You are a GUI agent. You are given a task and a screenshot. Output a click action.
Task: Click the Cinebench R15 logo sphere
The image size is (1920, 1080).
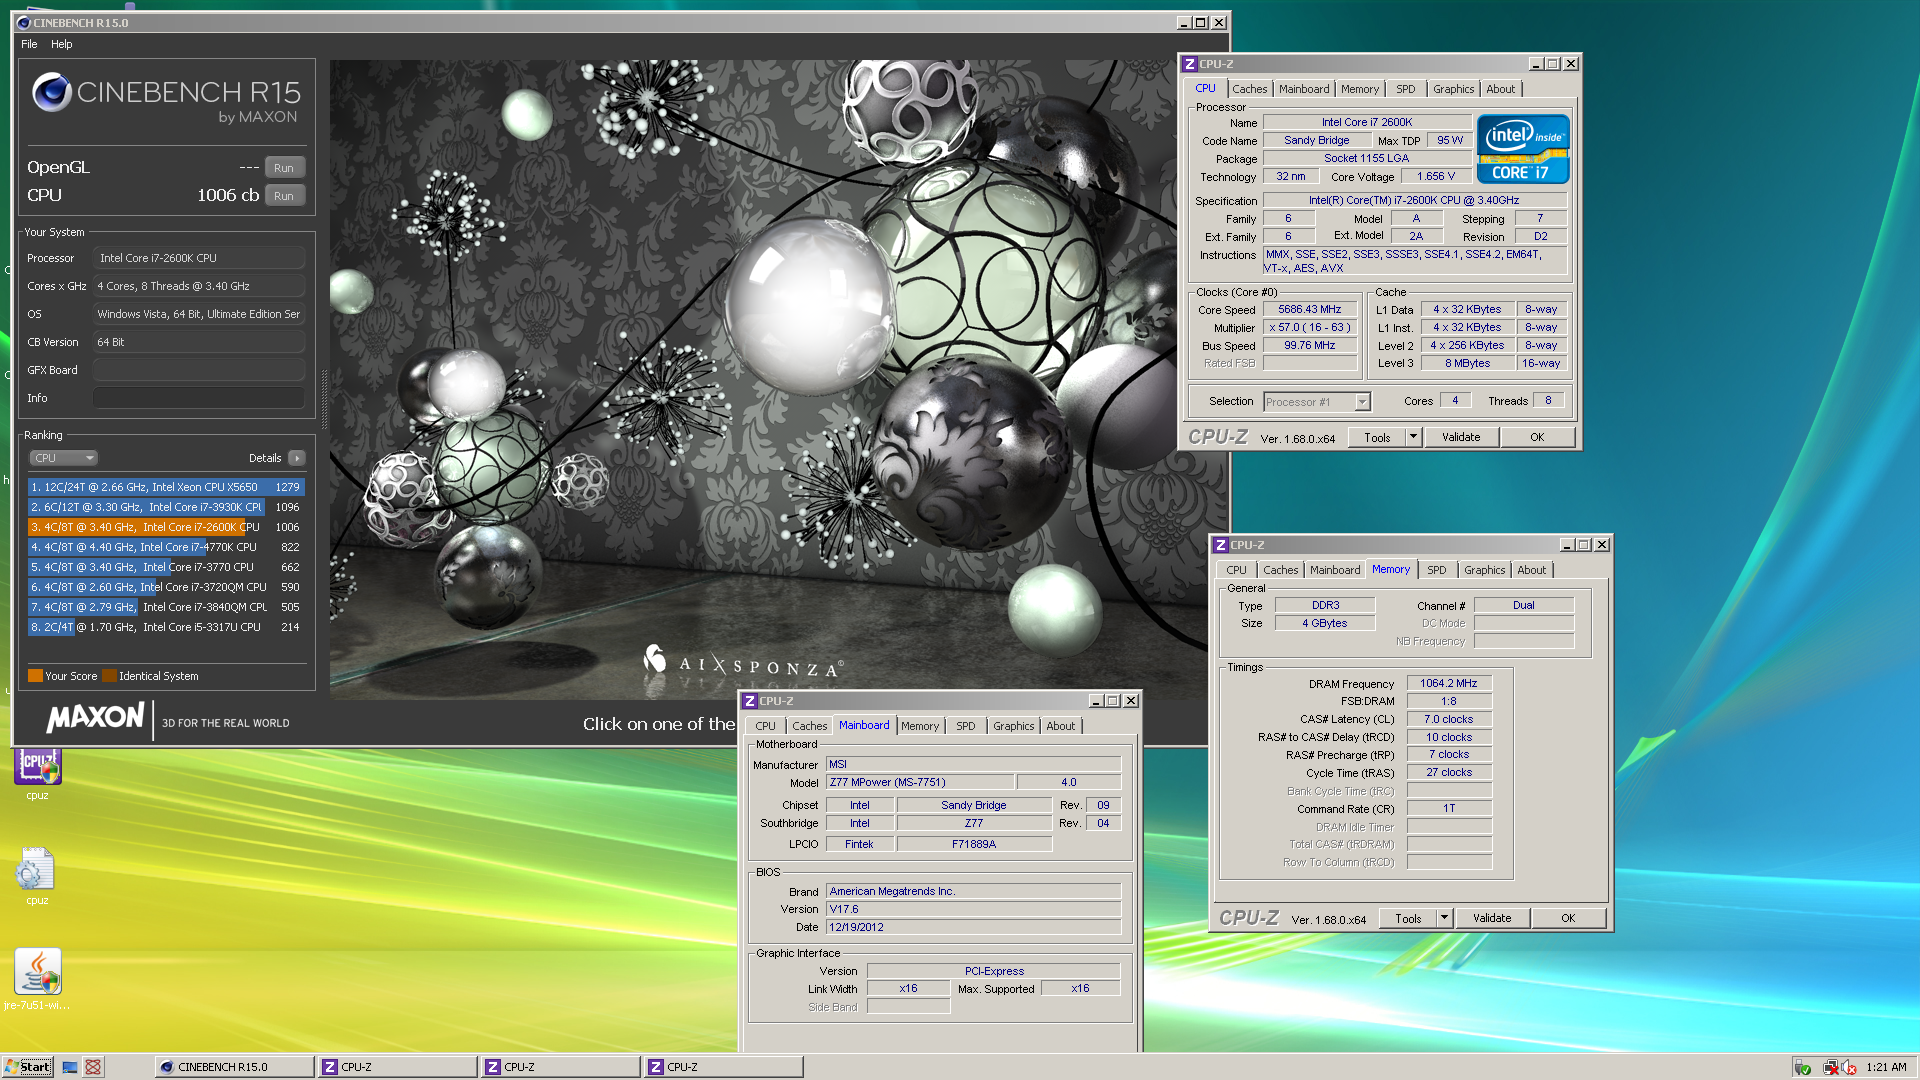pyautogui.click(x=51, y=93)
